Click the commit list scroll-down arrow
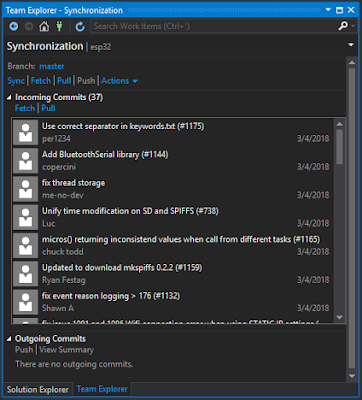The width and height of the screenshot is (362, 400). (x=340, y=318)
